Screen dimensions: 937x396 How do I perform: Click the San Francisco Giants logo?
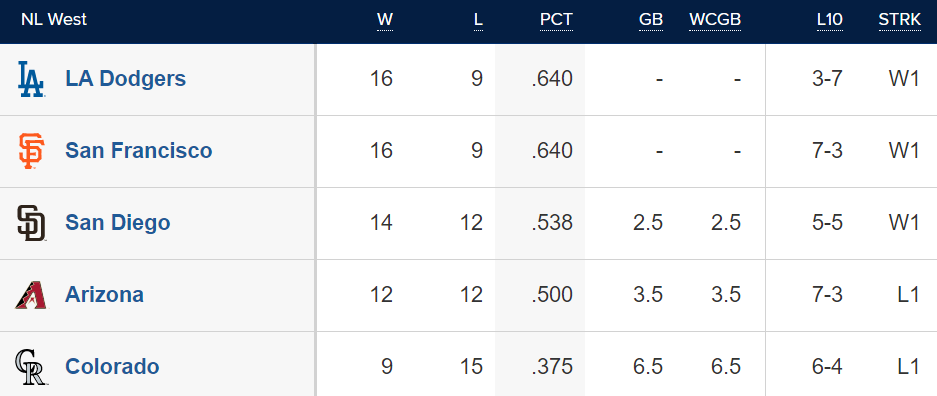click(x=30, y=151)
